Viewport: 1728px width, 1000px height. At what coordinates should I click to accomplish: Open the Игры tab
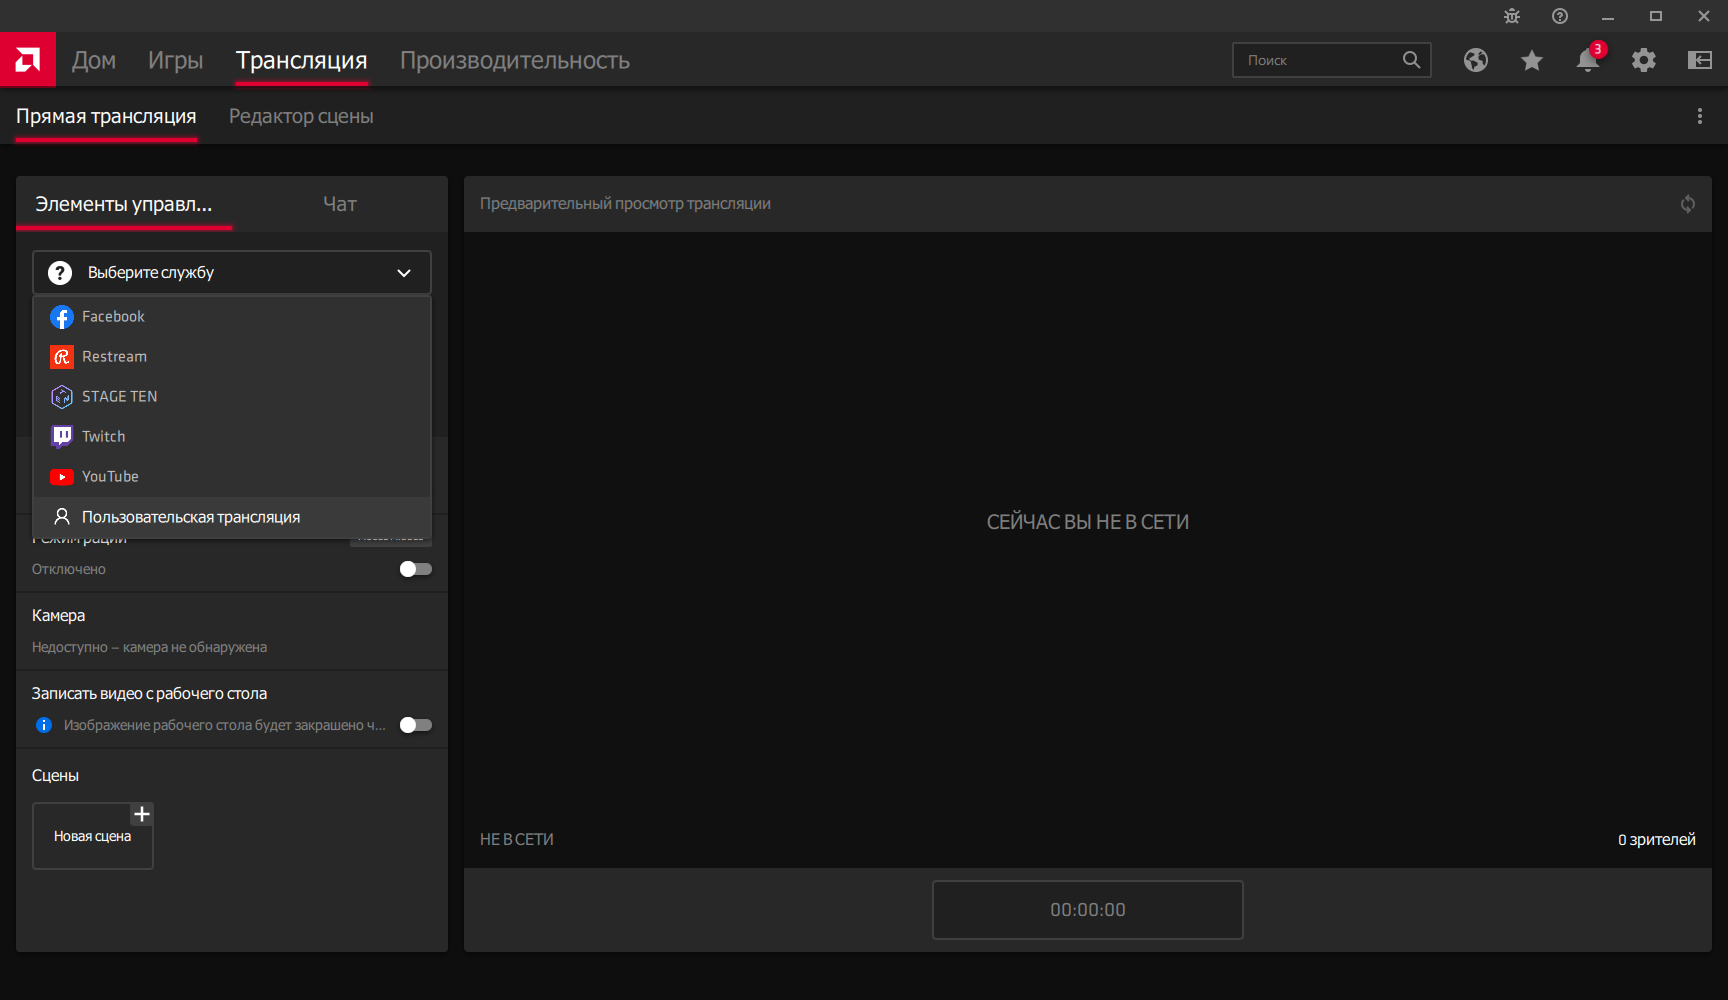(176, 60)
